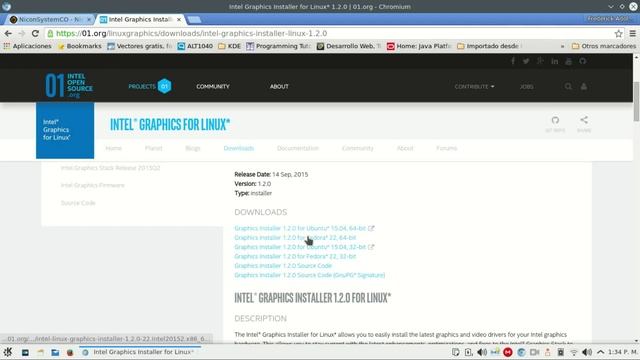Select Documentation tab in project navigation
This screenshot has width=640, height=360.
(x=298, y=148)
